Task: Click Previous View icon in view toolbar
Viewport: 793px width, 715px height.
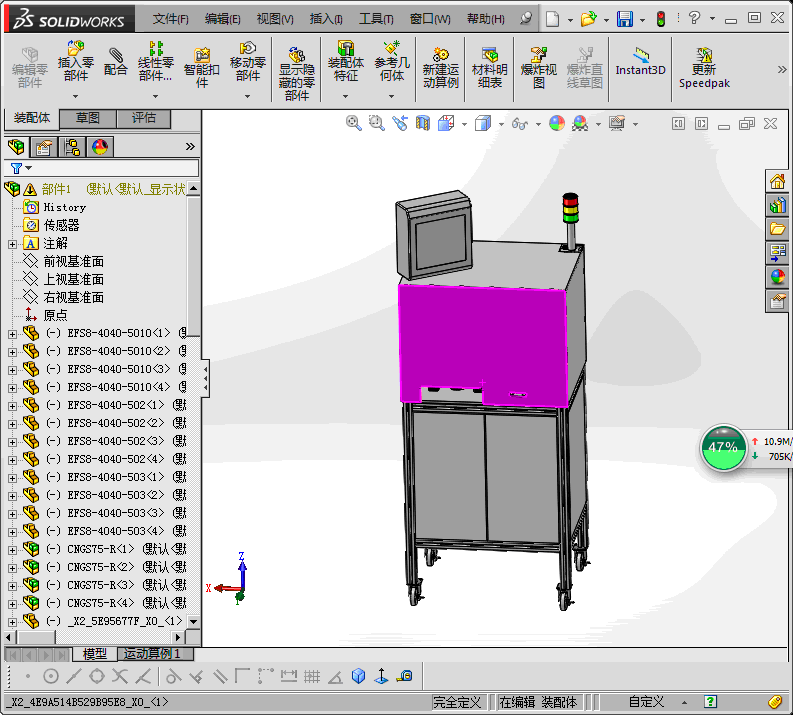Action: (x=400, y=123)
